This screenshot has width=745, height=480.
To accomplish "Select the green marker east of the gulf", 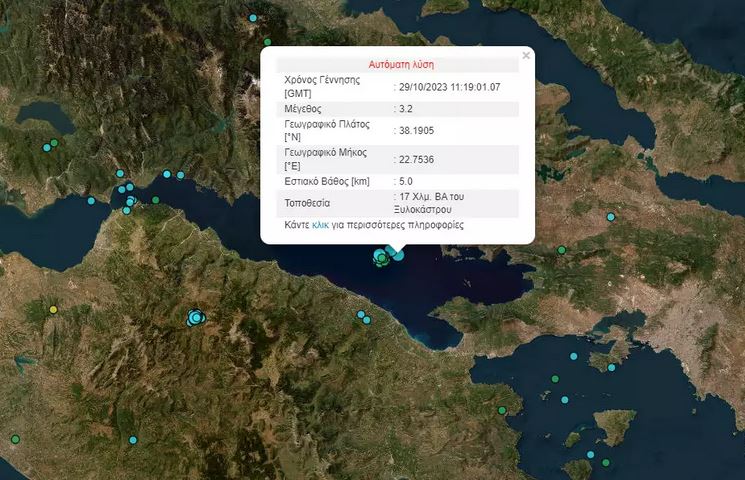I will pyautogui.click(x=561, y=250).
